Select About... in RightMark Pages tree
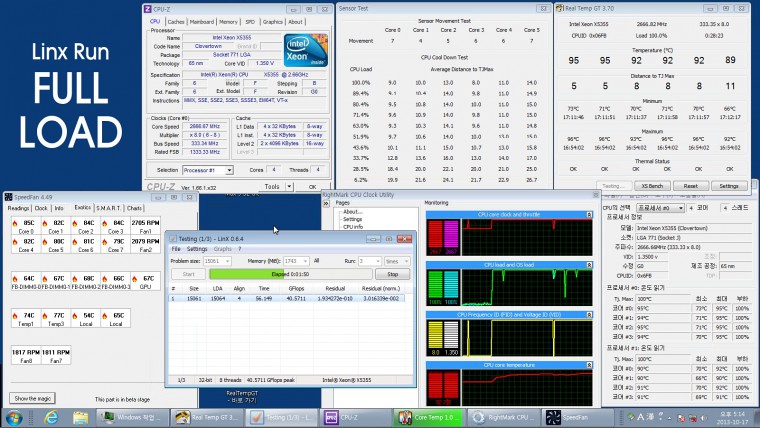Screen dimensions: 760x428 click(352, 212)
